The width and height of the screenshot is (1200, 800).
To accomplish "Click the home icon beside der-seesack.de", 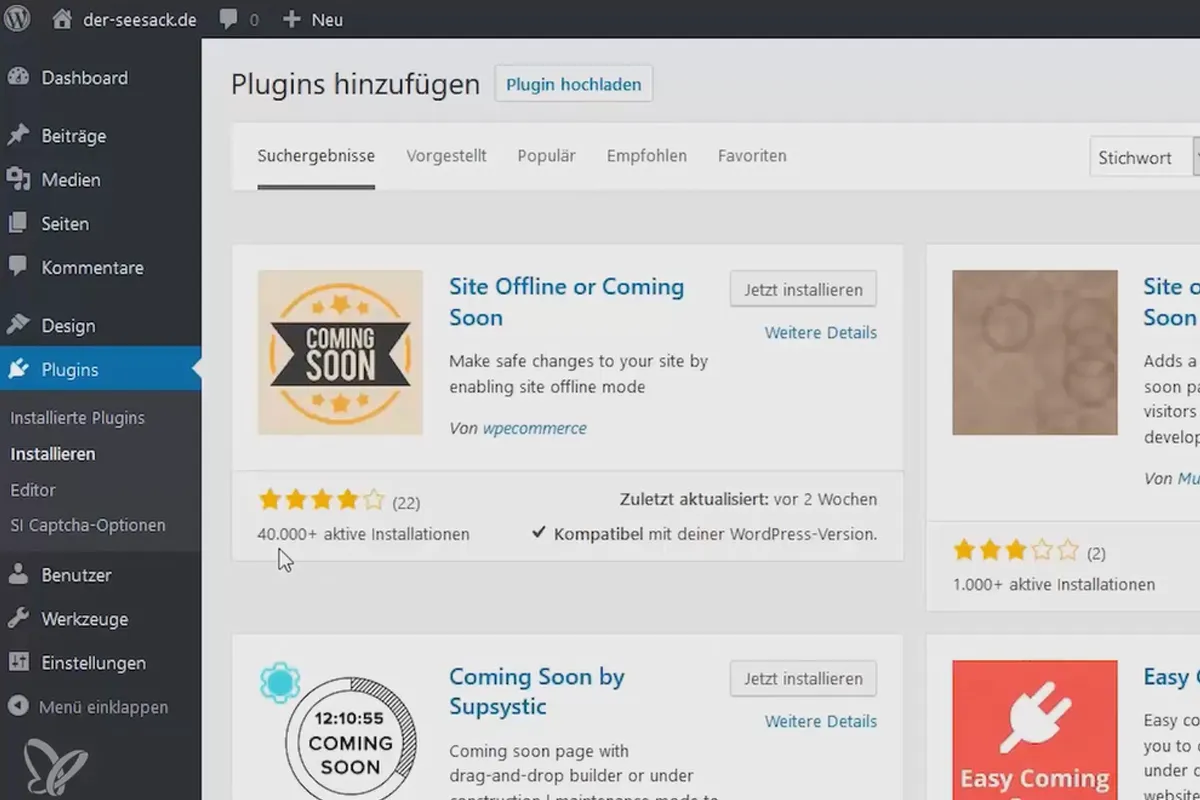I will tap(62, 19).
